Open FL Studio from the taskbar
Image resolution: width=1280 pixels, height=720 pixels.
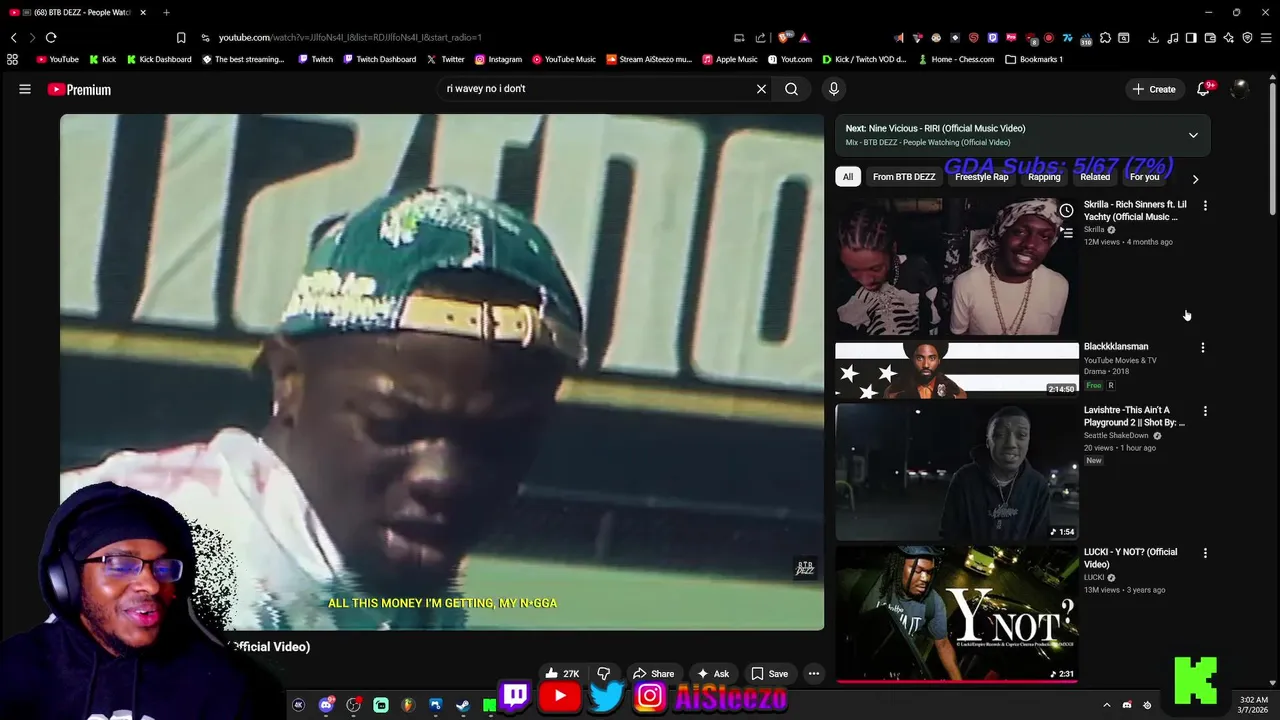click(408, 705)
